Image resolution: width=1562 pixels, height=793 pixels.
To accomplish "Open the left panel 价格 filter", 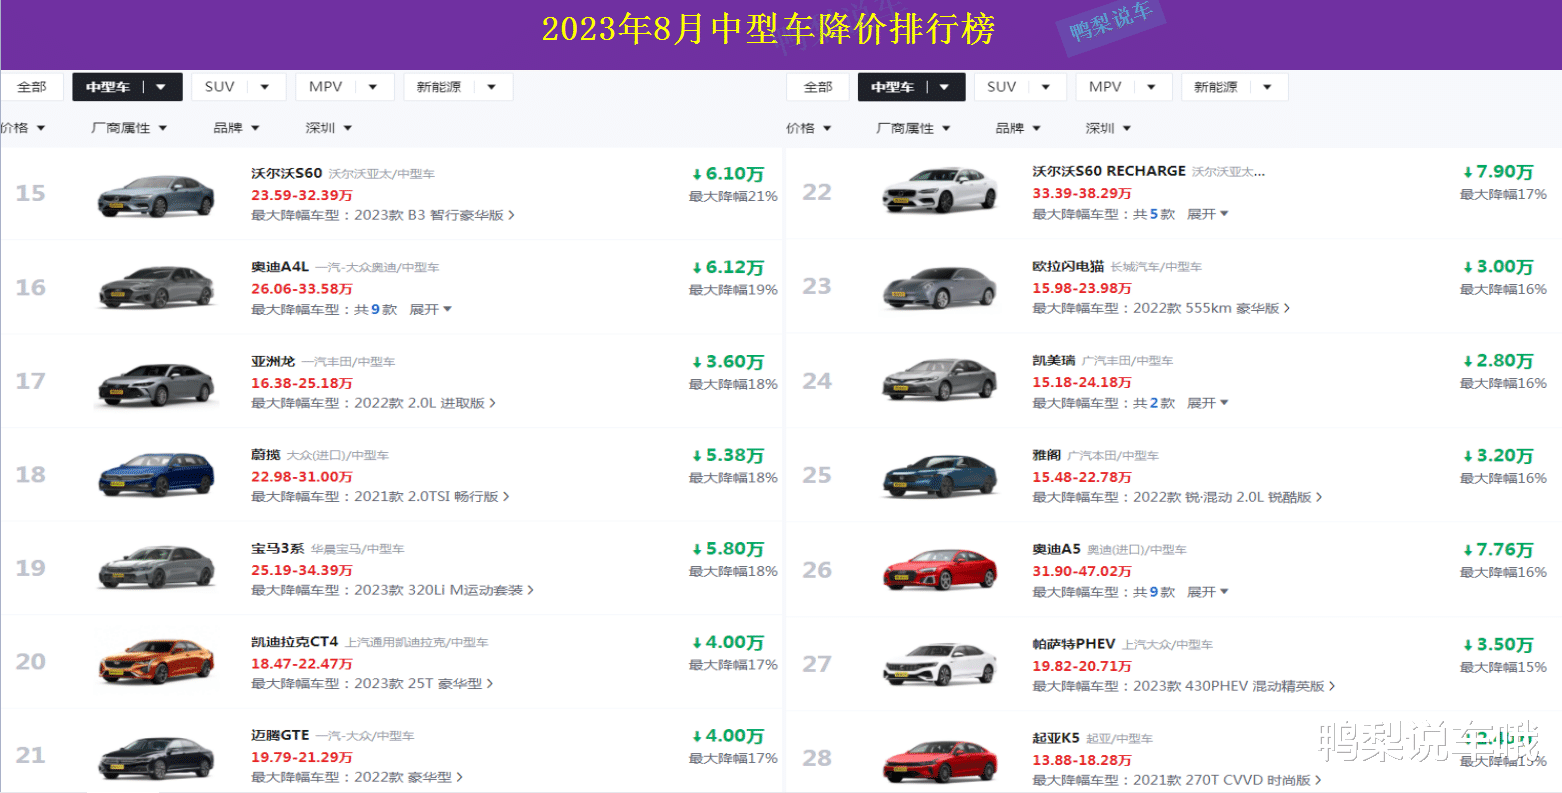I will (22, 128).
